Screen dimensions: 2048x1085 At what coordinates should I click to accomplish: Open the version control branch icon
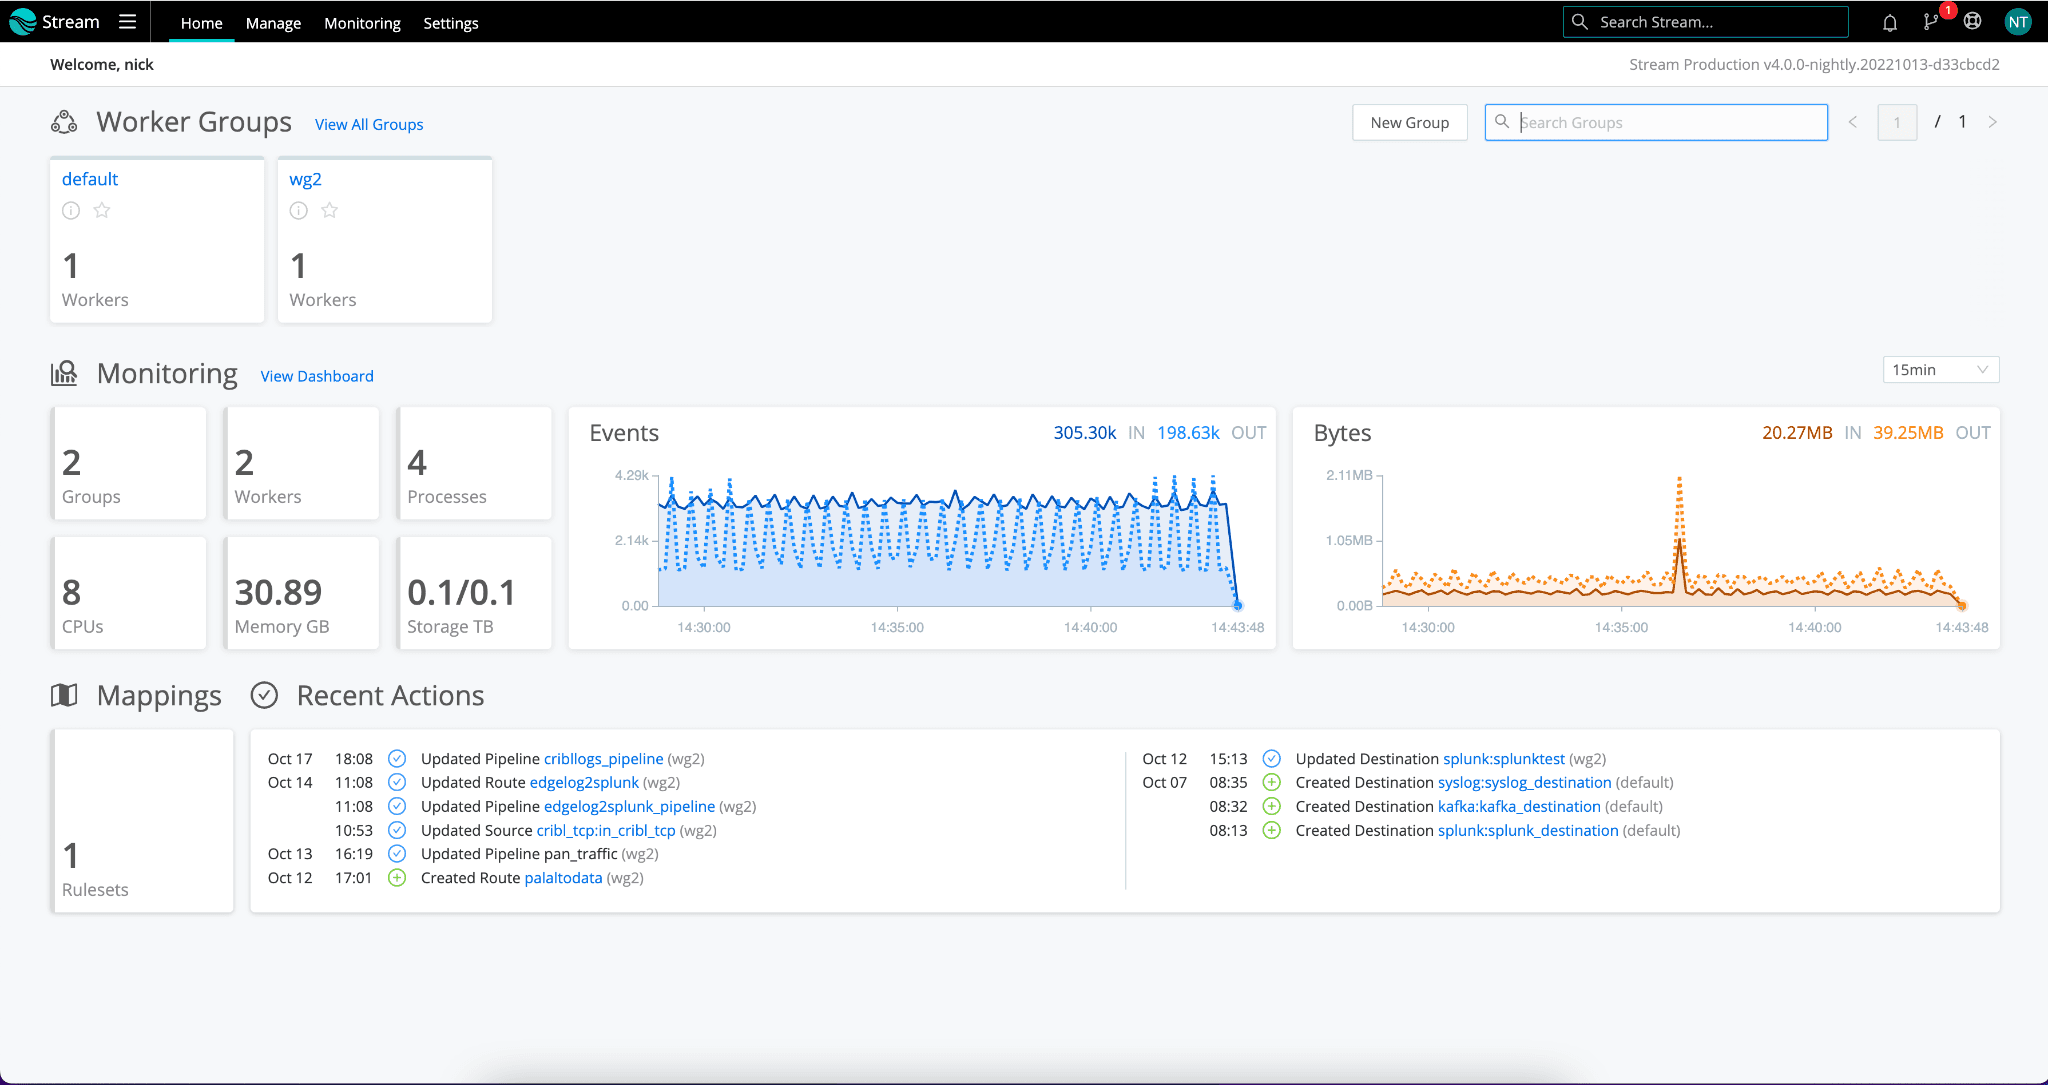[1930, 22]
